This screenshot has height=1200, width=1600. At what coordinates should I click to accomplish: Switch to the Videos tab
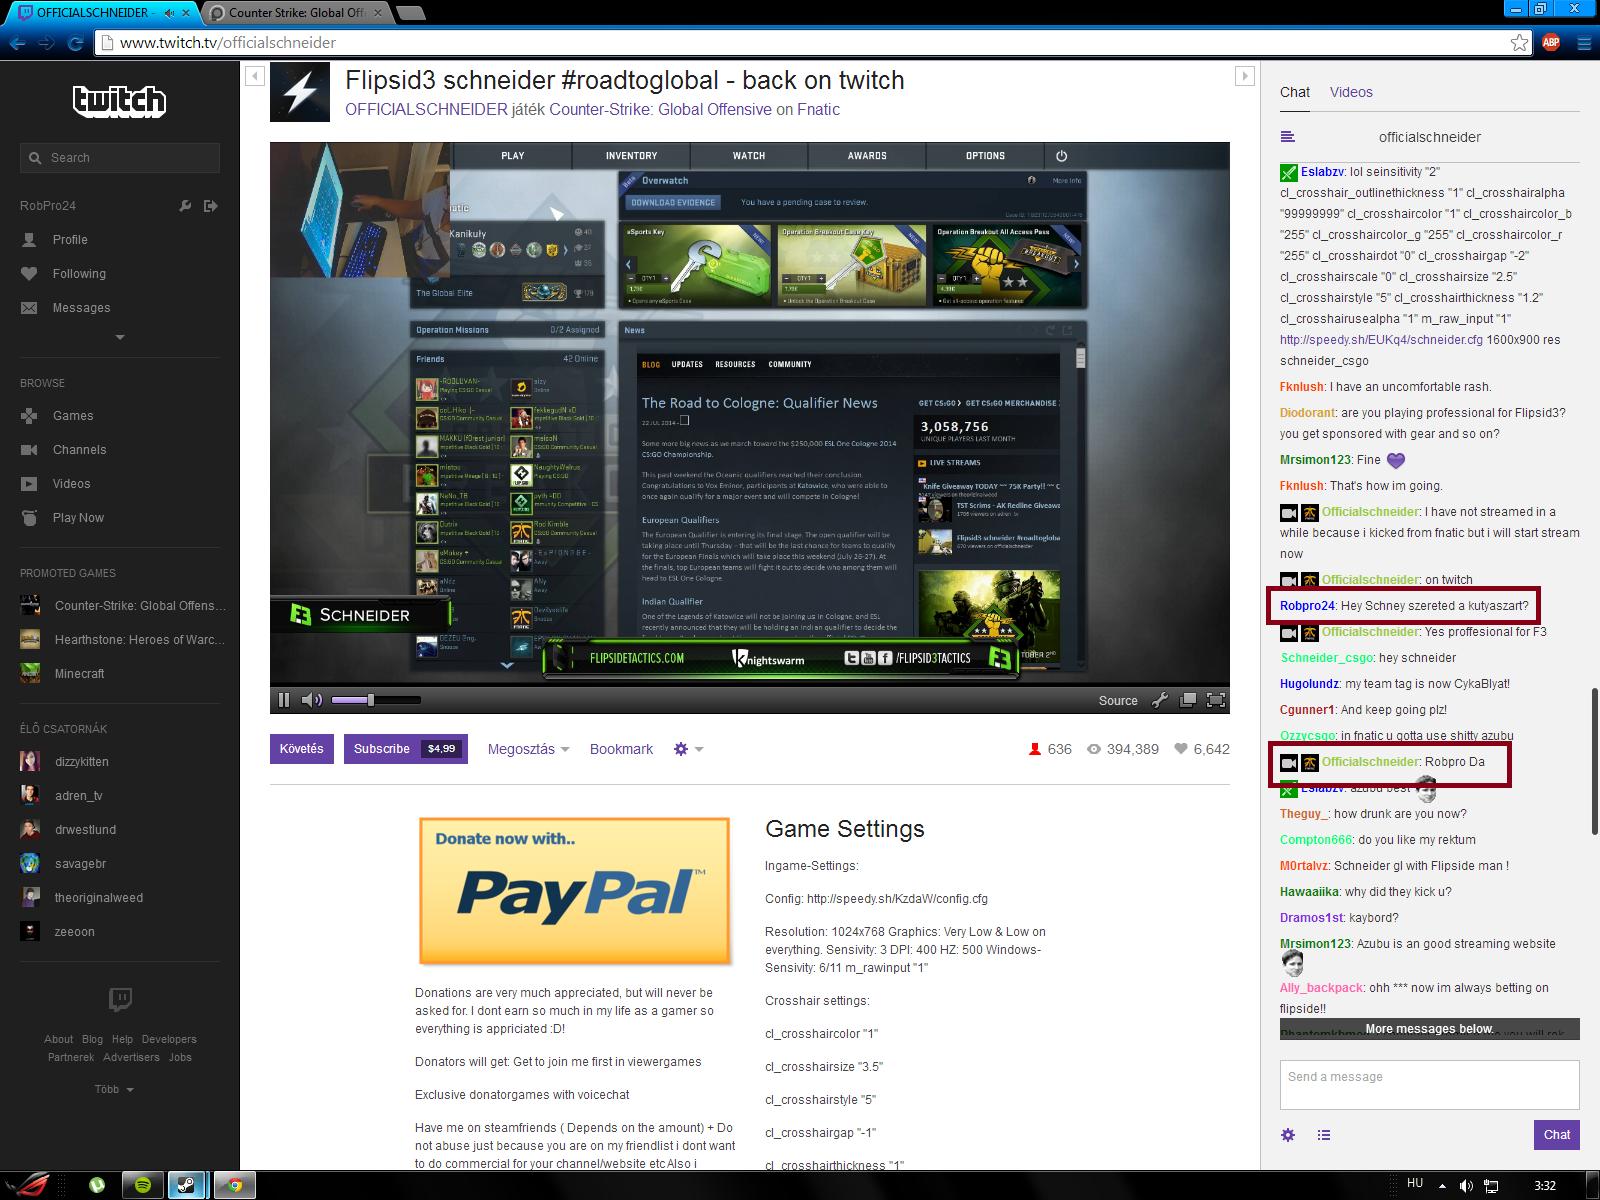tap(1351, 92)
